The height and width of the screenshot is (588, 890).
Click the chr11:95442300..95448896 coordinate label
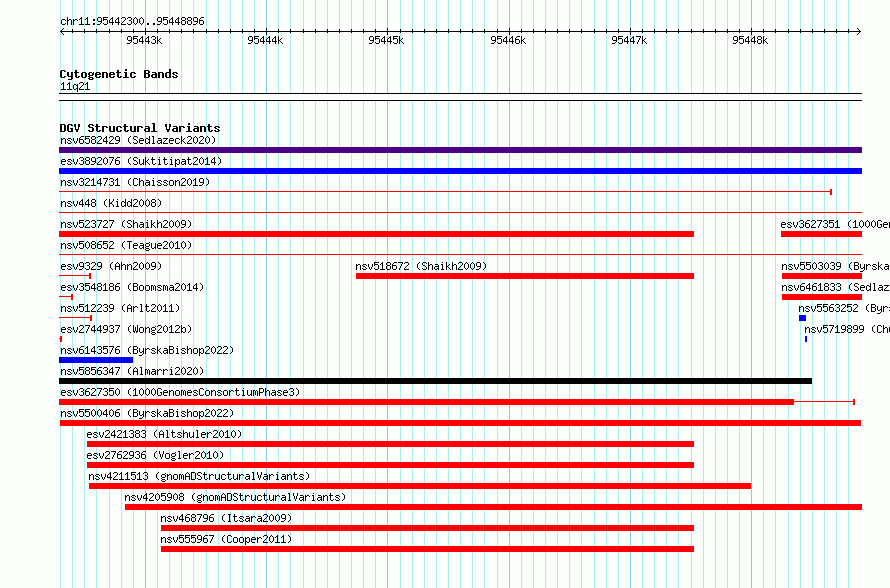coord(132,21)
